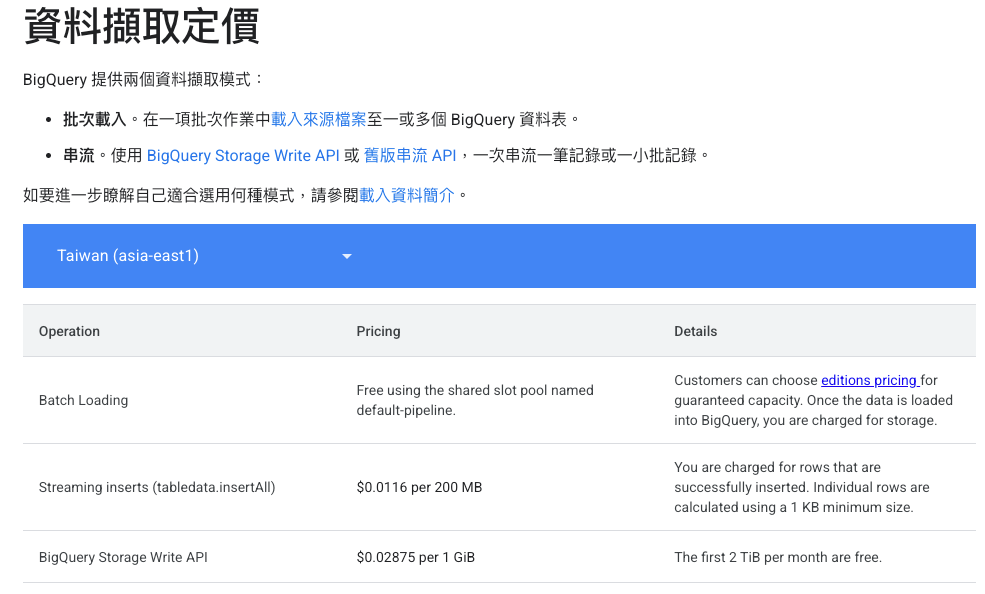Click the Details column header
Screen dimensions: 985x594
pyautogui.click(x=695, y=332)
